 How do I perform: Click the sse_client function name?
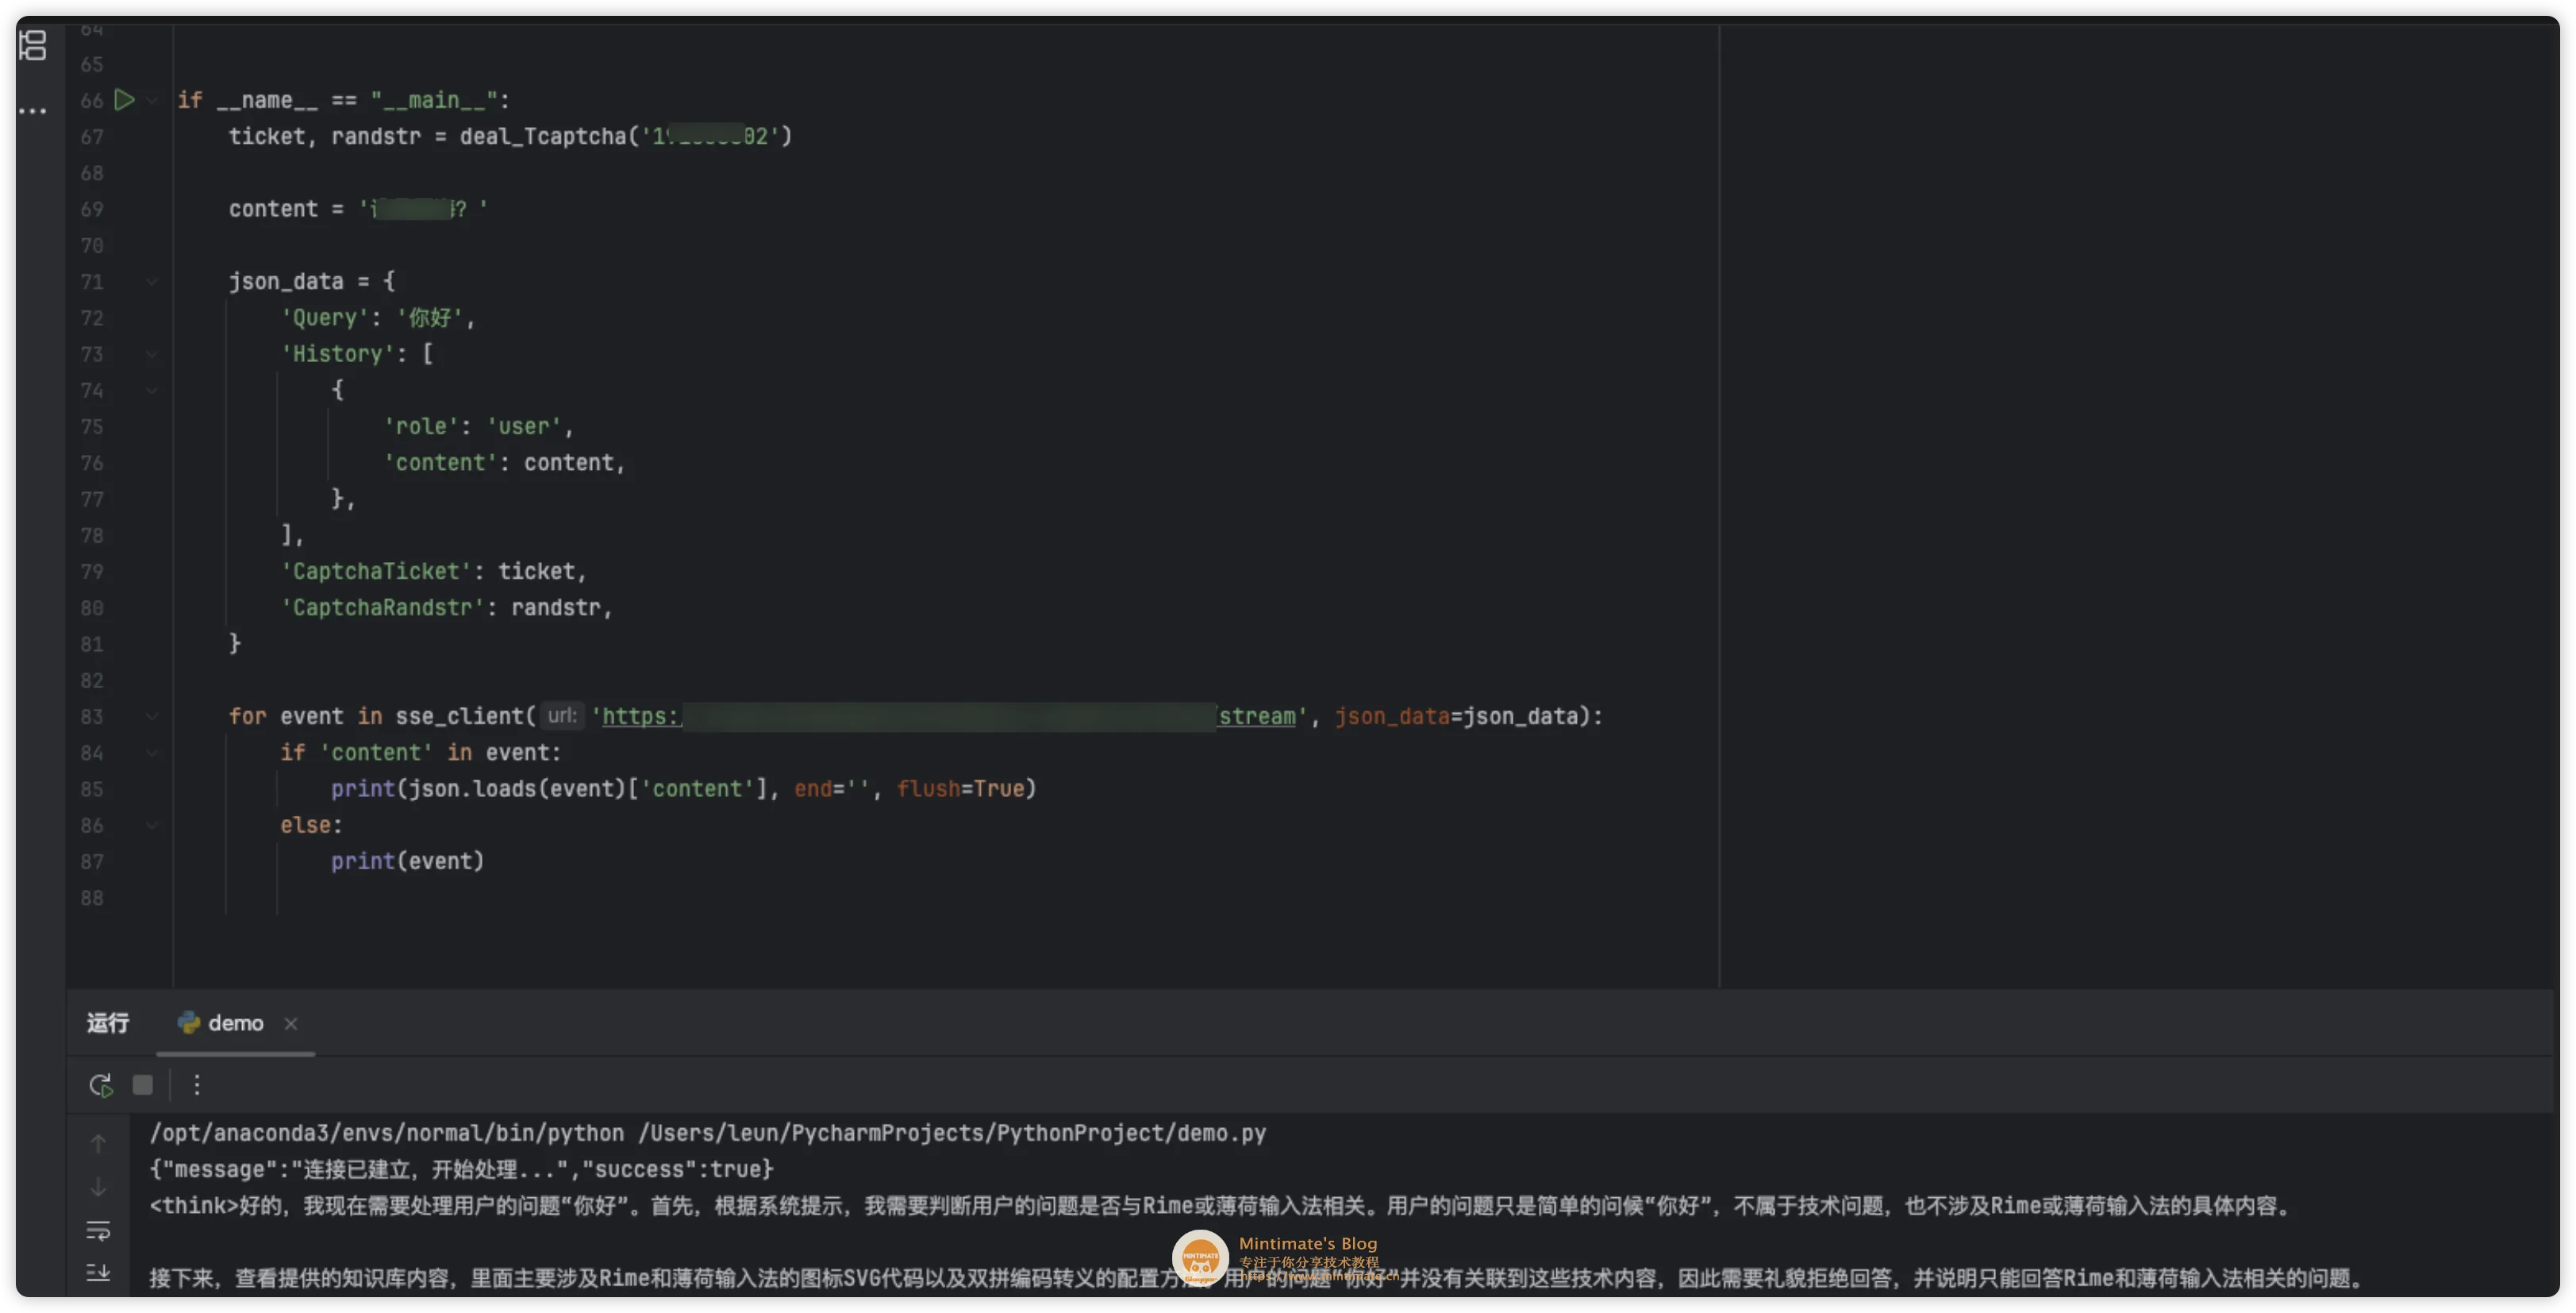click(x=459, y=717)
